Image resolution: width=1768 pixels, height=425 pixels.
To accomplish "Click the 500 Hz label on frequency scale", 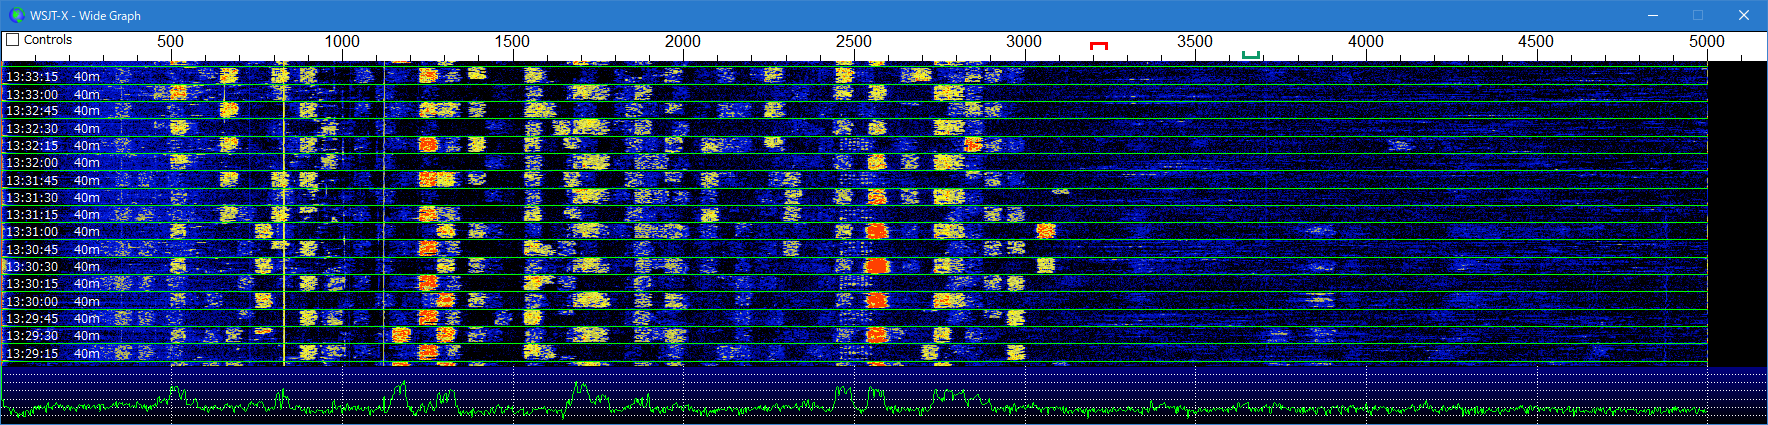I will coord(170,42).
